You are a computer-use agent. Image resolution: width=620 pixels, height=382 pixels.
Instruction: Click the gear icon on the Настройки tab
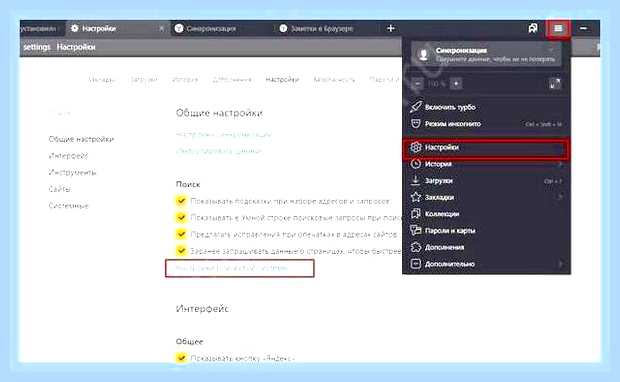(x=74, y=28)
